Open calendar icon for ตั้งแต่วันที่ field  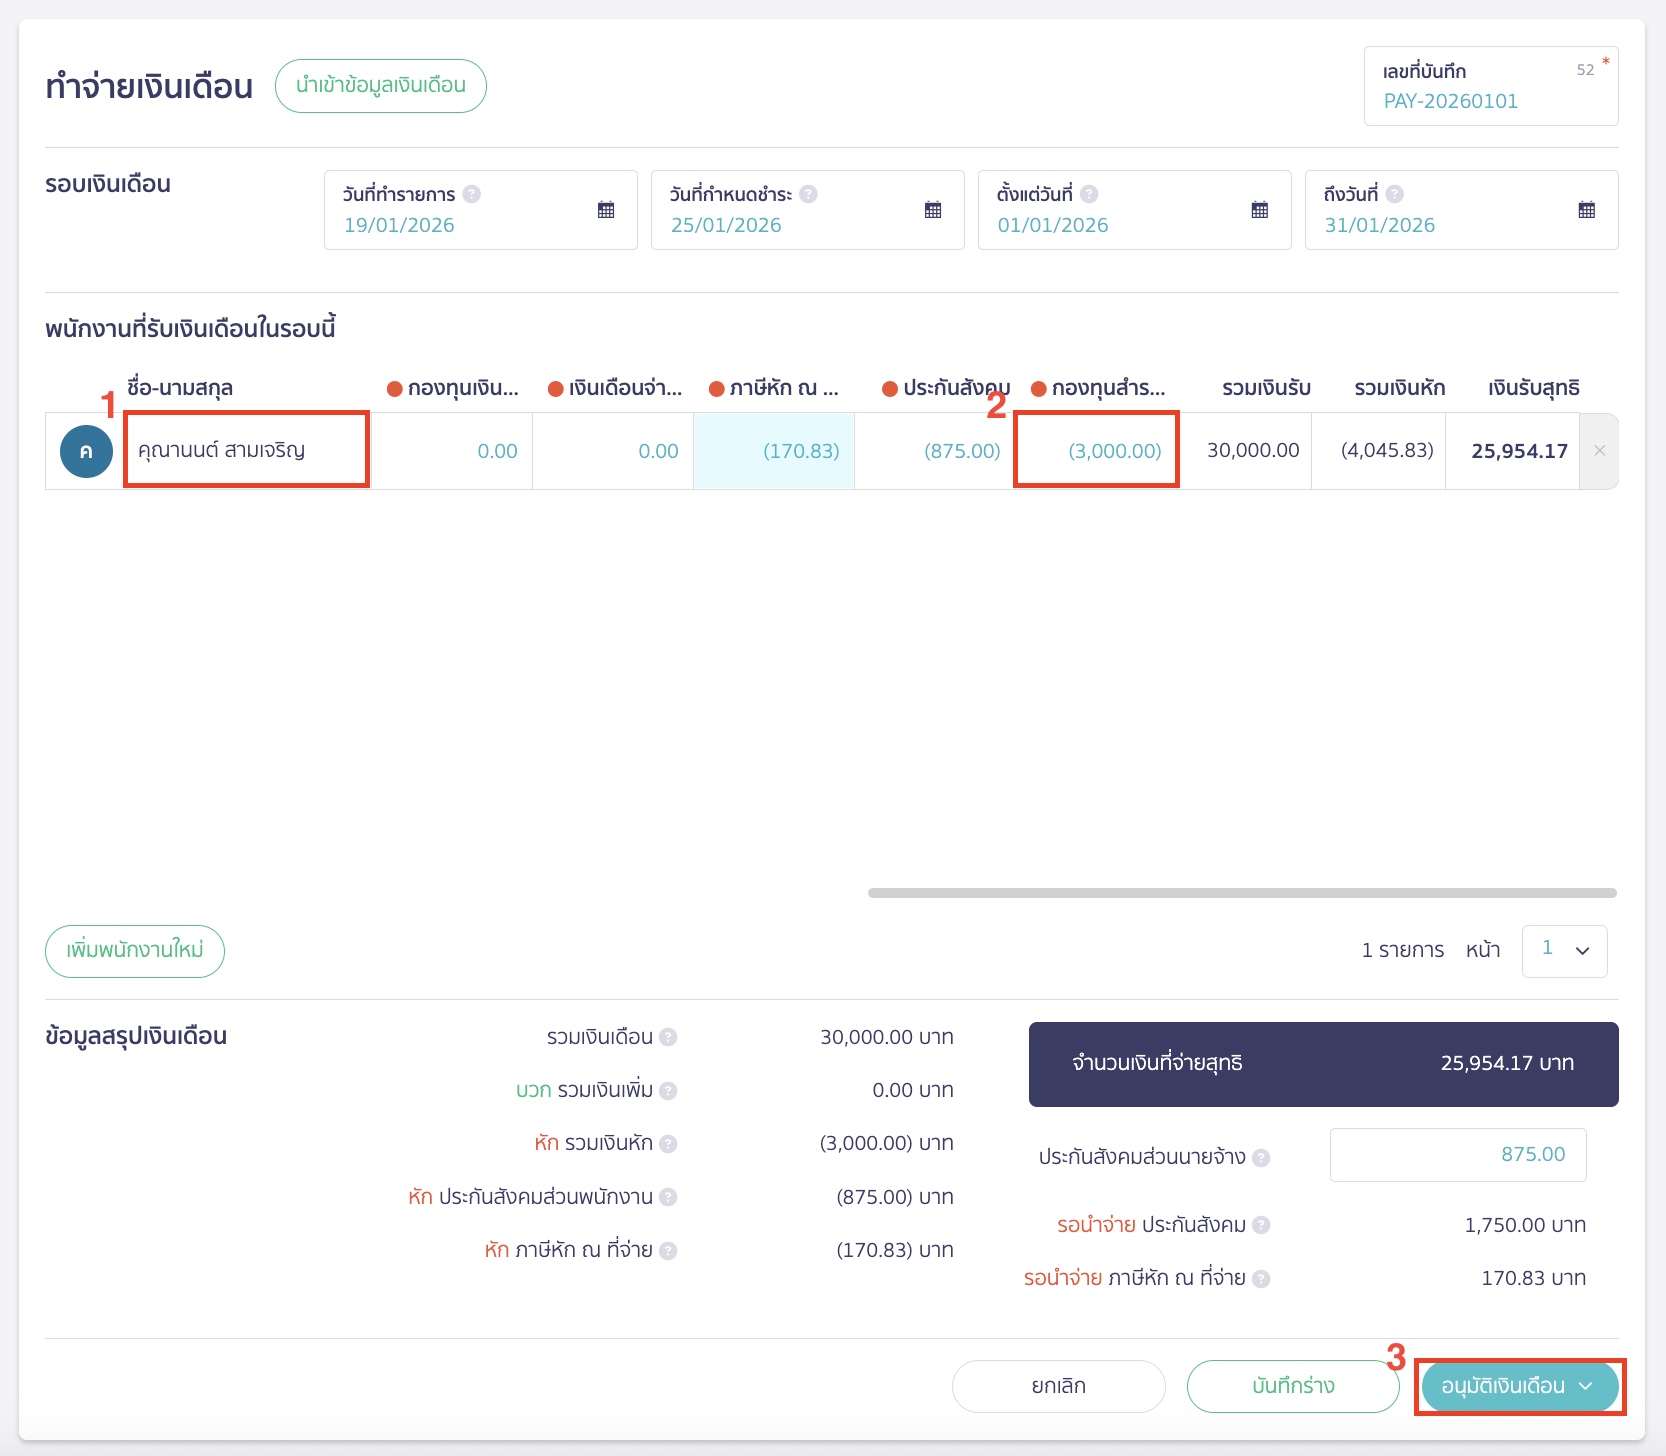click(x=1260, y=210)
